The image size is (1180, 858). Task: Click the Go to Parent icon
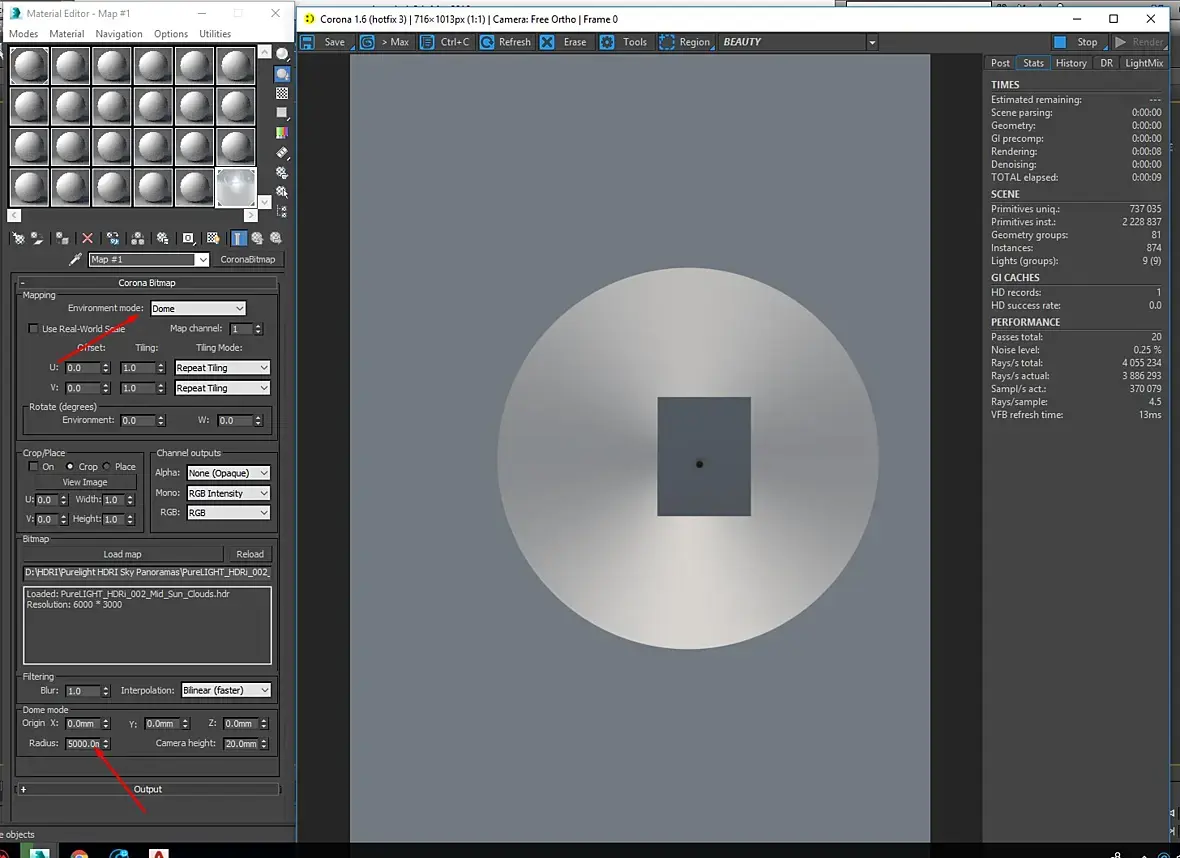tap(257, 239)
